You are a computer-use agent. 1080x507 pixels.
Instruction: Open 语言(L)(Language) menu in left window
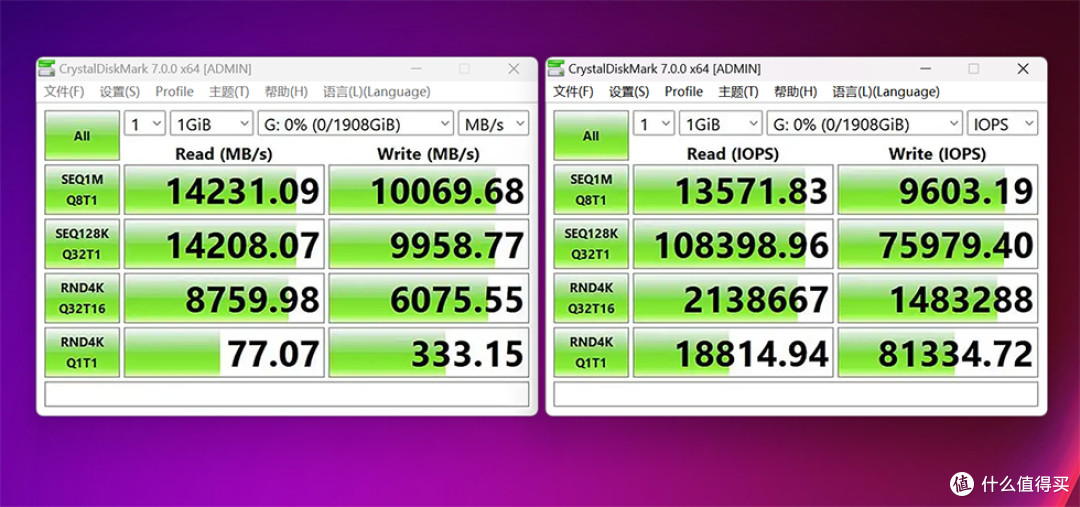(377, 92)
